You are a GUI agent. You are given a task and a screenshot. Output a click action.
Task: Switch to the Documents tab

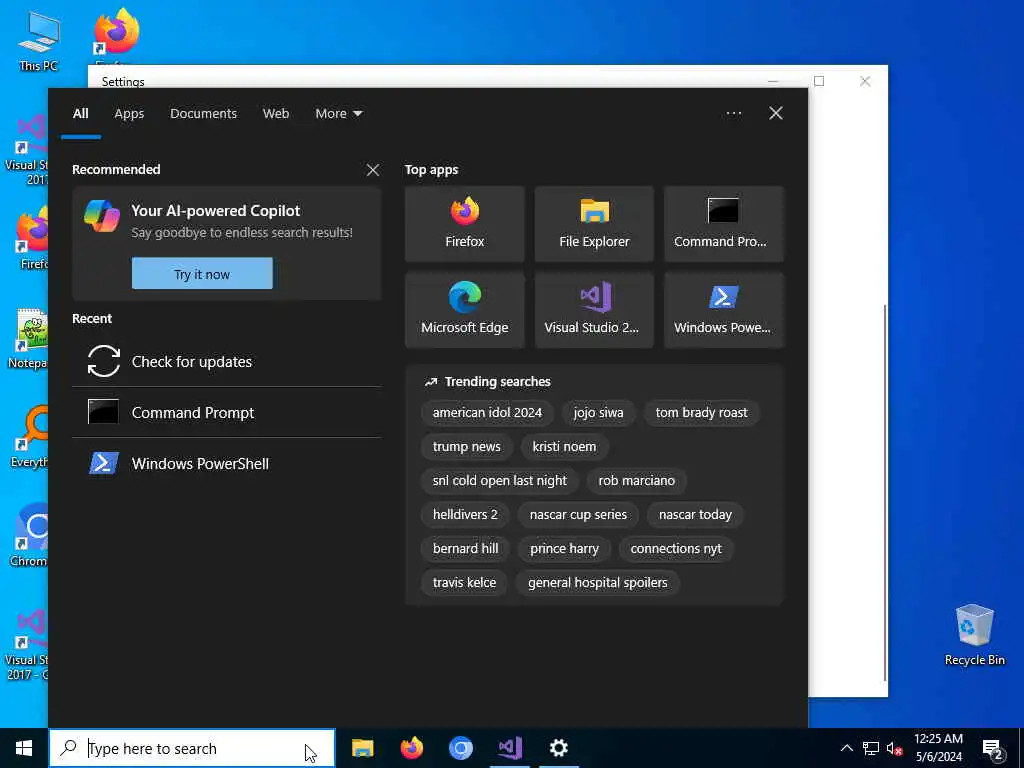point(203,114)
